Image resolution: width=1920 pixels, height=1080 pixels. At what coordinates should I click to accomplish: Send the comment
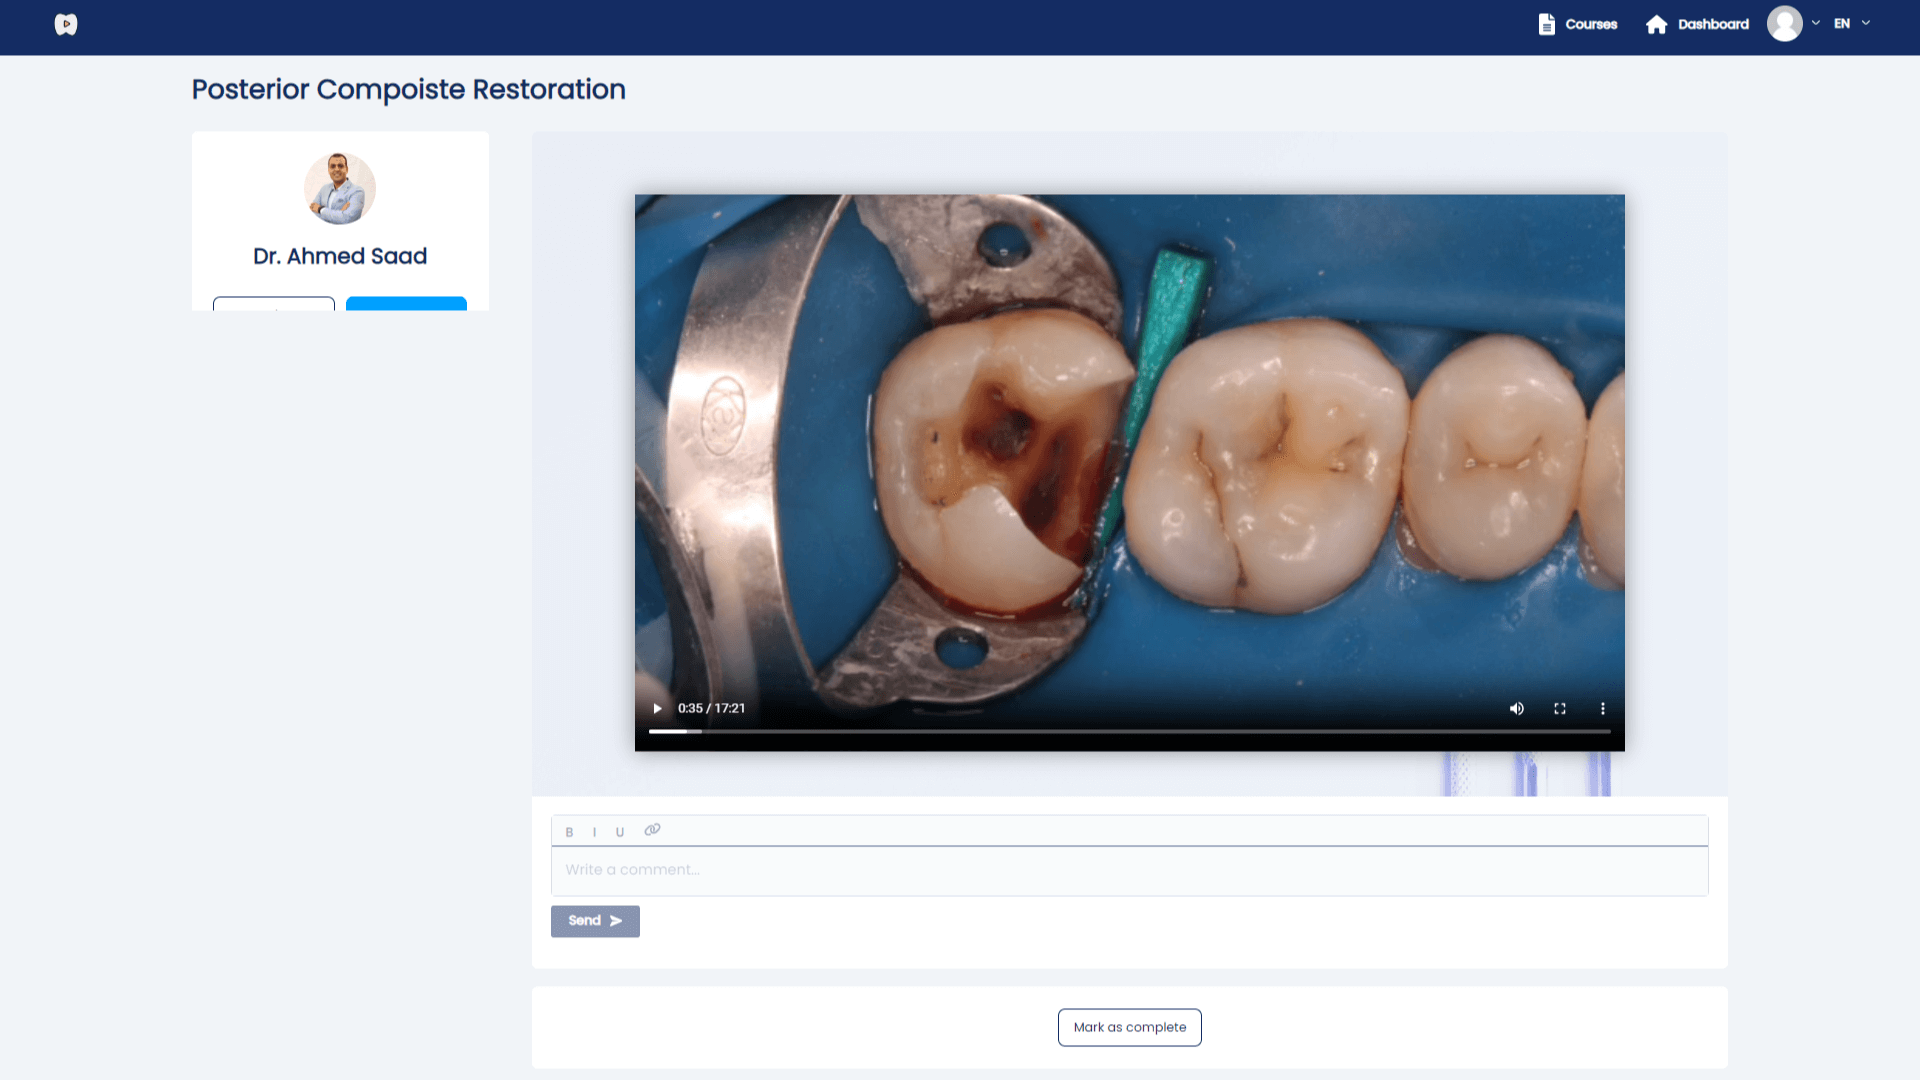[595, 921]
